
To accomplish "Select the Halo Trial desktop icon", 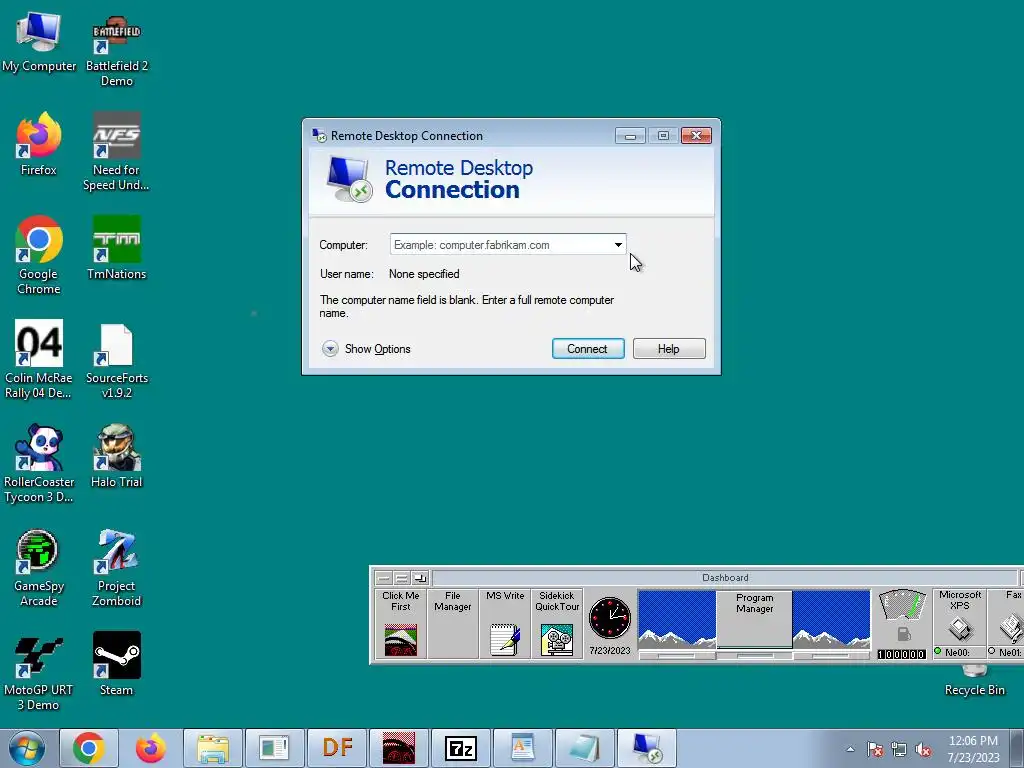I will [x=116, y=456].
